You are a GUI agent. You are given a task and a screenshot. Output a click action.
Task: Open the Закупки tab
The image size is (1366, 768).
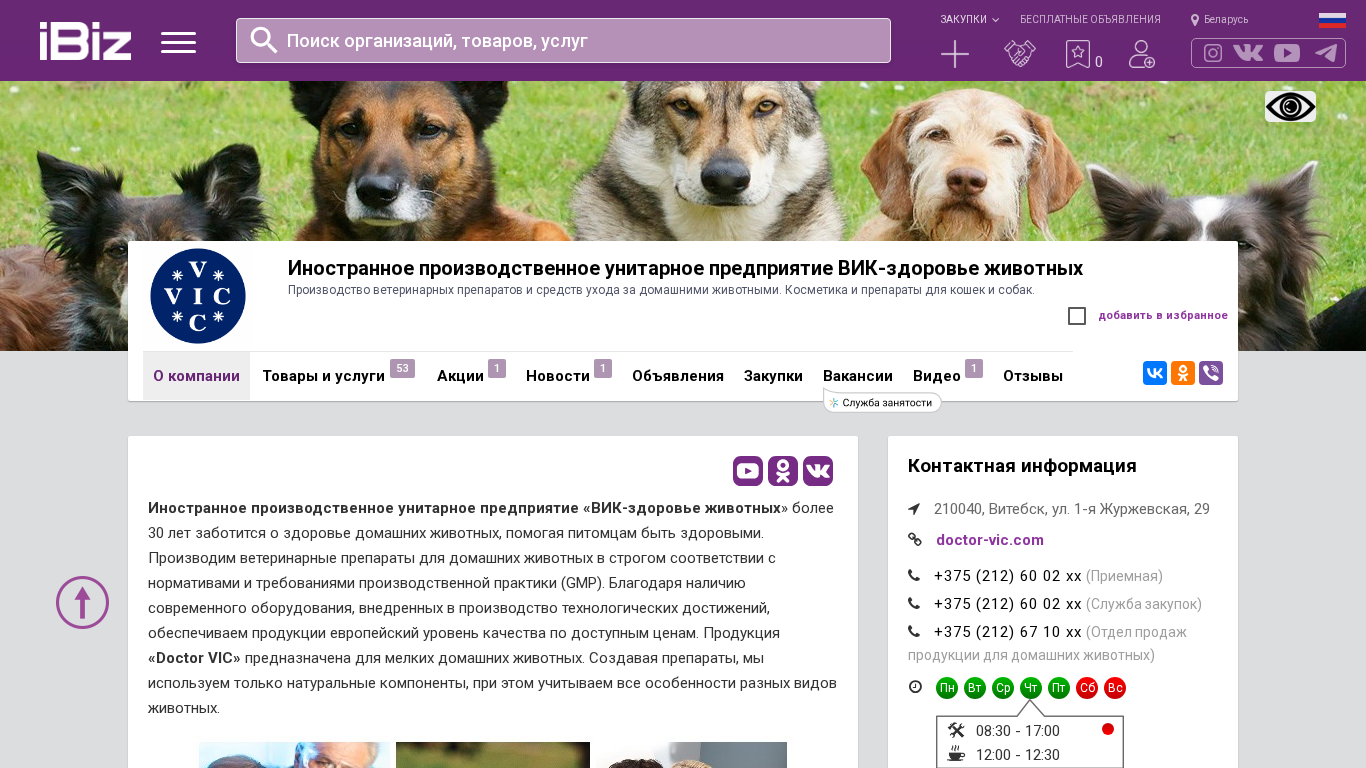pos(773,376)
